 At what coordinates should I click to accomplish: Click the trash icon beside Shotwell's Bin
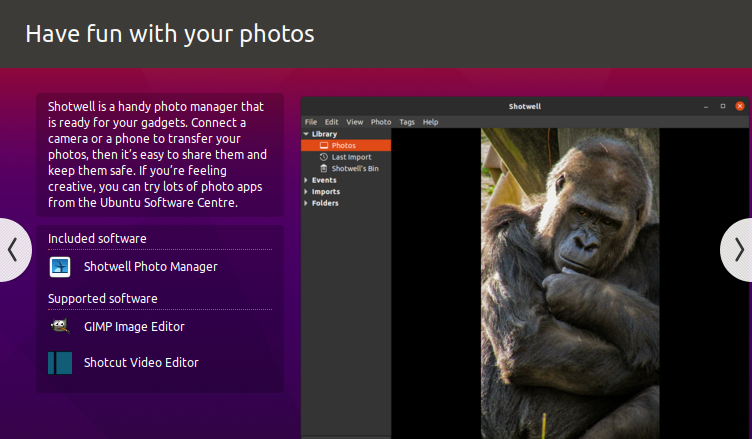point(323,169)
